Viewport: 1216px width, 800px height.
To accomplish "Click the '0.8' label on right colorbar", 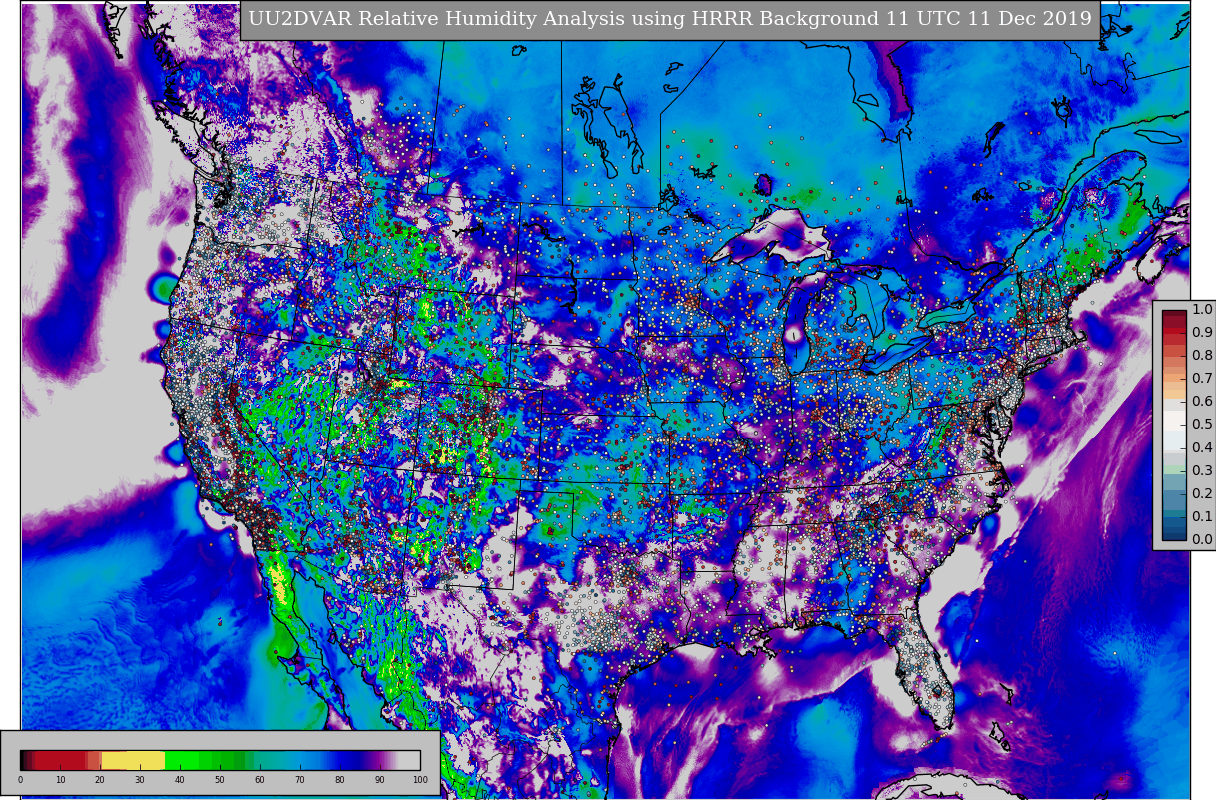I will [1202, 356].
